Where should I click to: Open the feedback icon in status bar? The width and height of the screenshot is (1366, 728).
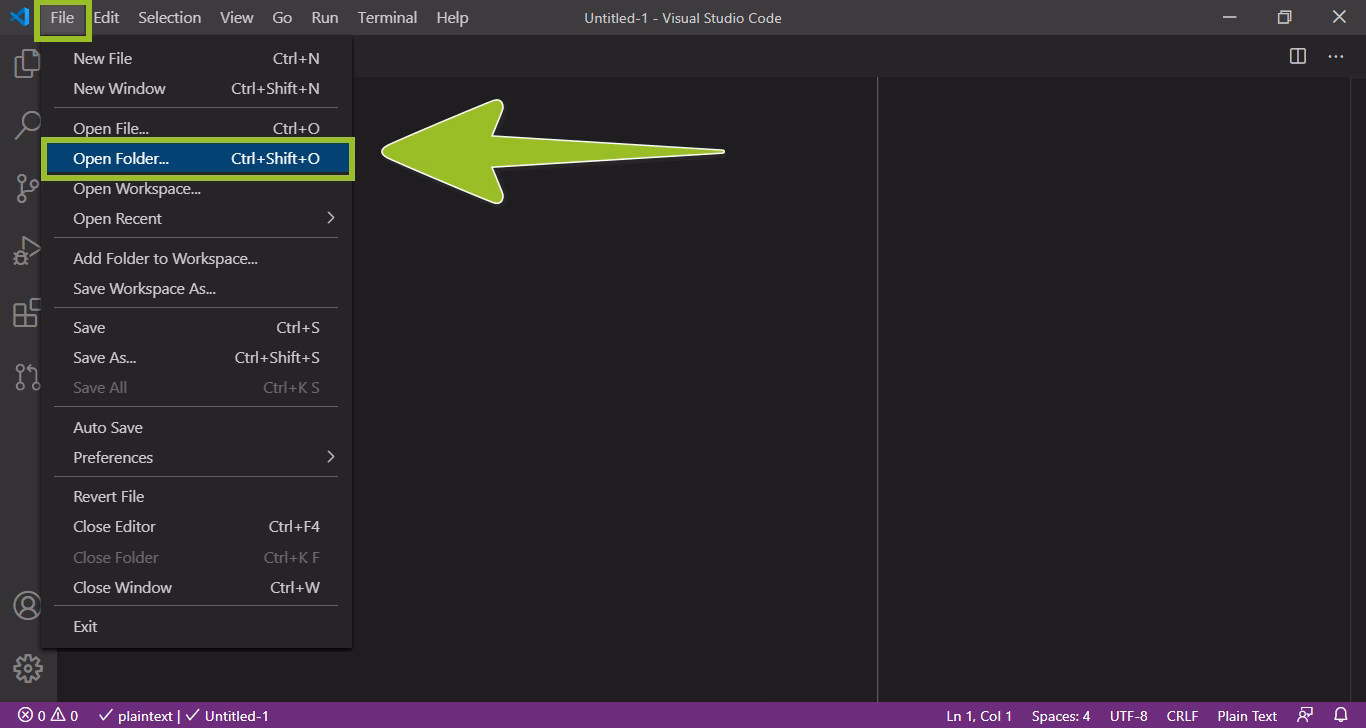pos(1305,715)
